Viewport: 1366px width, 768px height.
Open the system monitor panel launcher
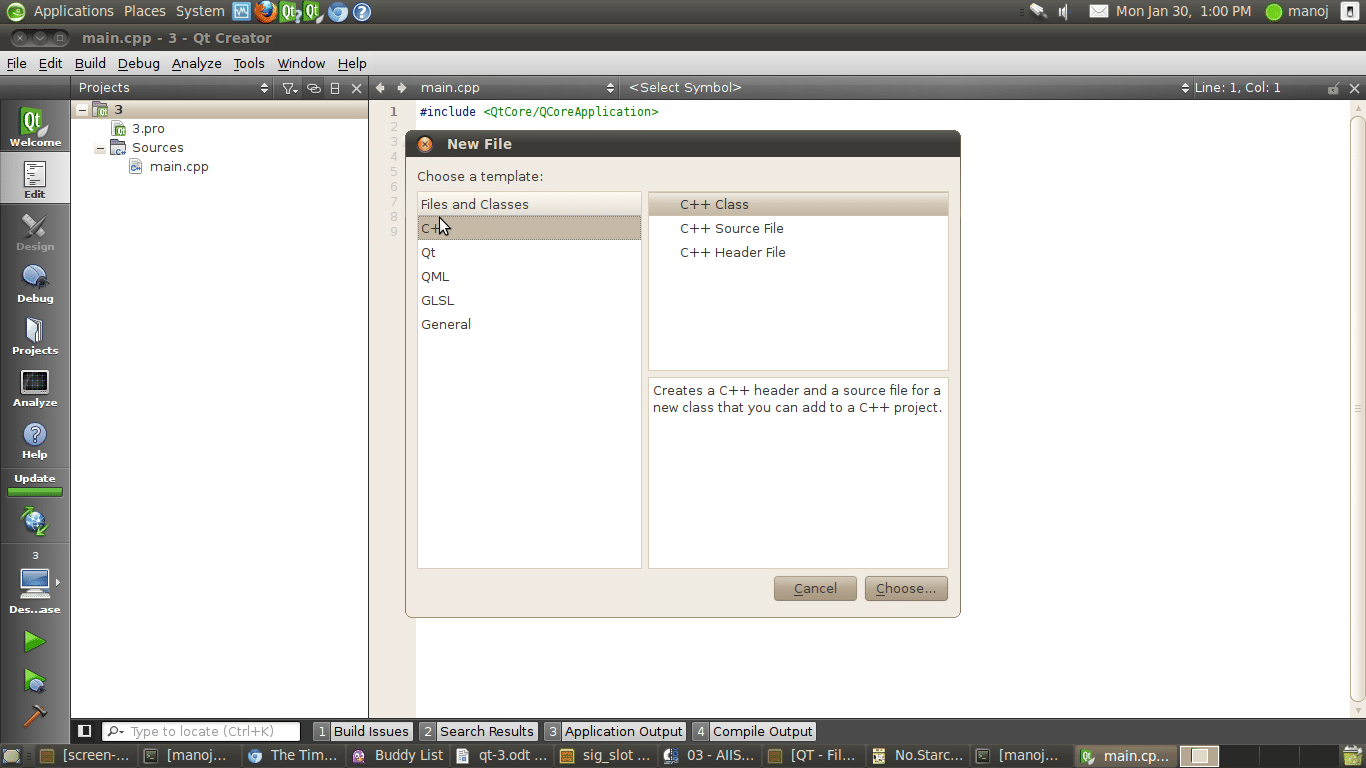pyautogui.click(x=242, y=12)
